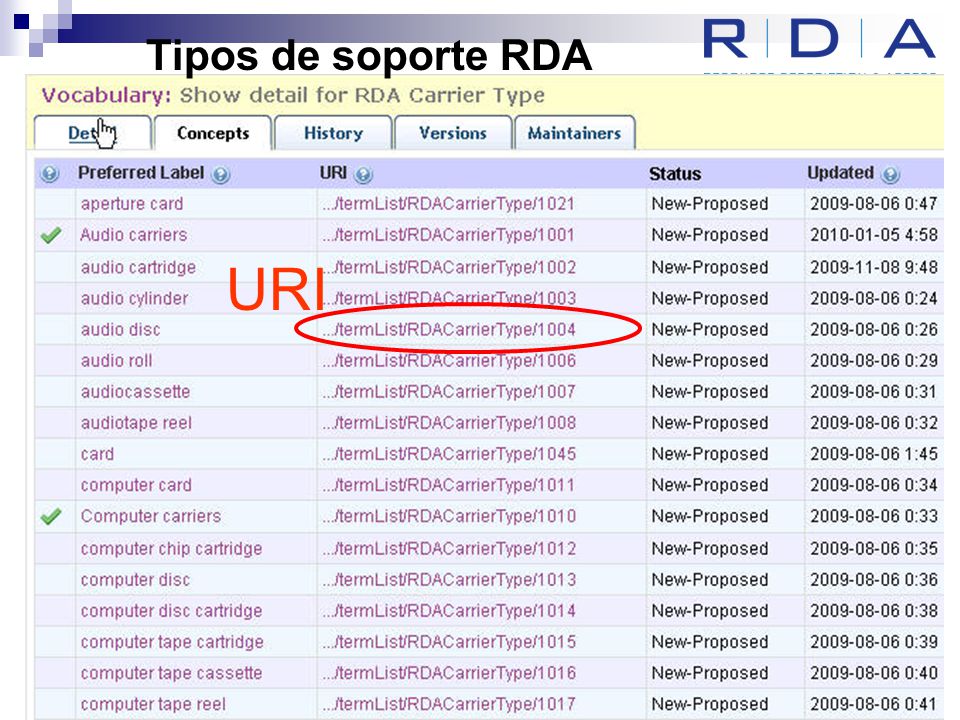Follow URI link RDACarrierType/1008
The height and width of the screenshot is (720, 960).
click(449, 423)
